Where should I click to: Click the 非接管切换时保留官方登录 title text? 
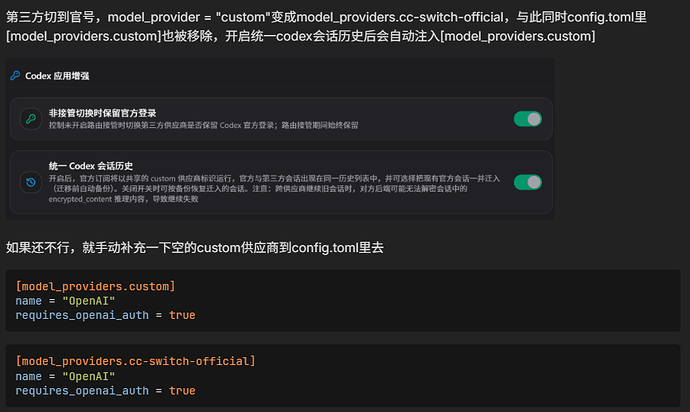pyautogui.click(x=102, y=113)
